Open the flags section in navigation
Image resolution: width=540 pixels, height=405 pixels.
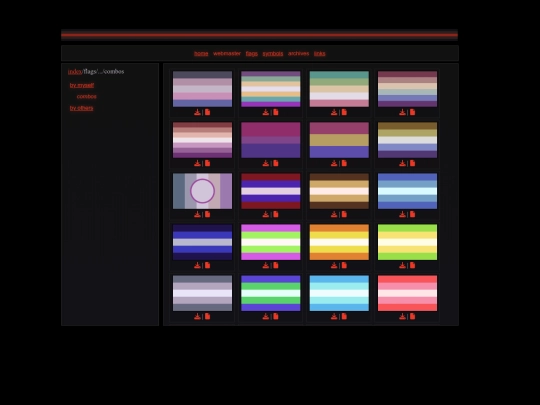coord(252,53)
